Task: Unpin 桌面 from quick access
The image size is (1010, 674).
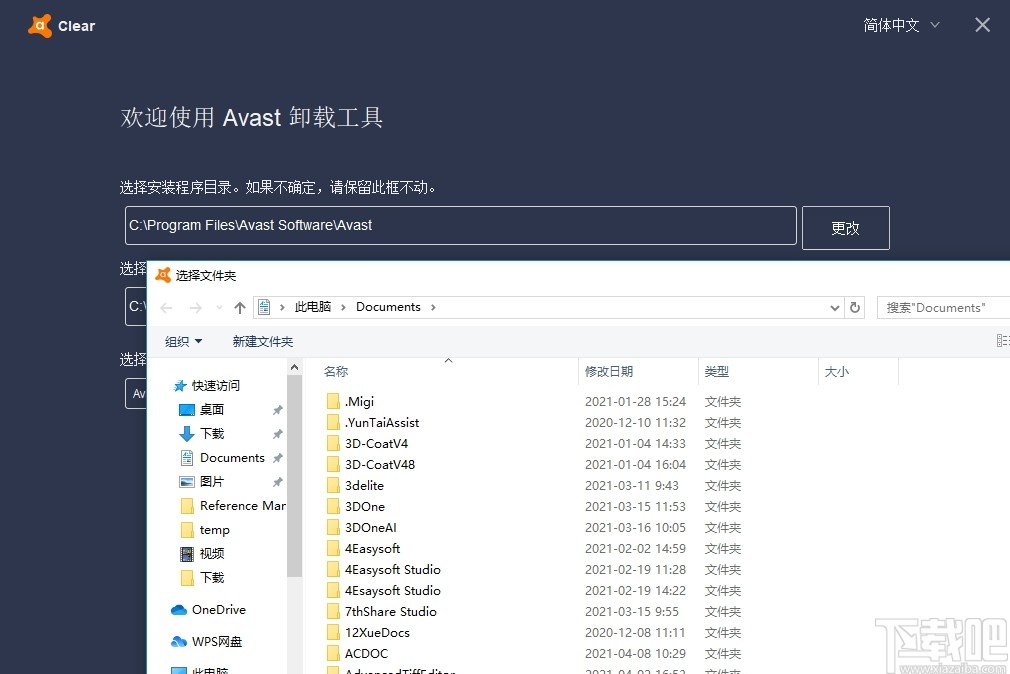Action: pos(277,409)
